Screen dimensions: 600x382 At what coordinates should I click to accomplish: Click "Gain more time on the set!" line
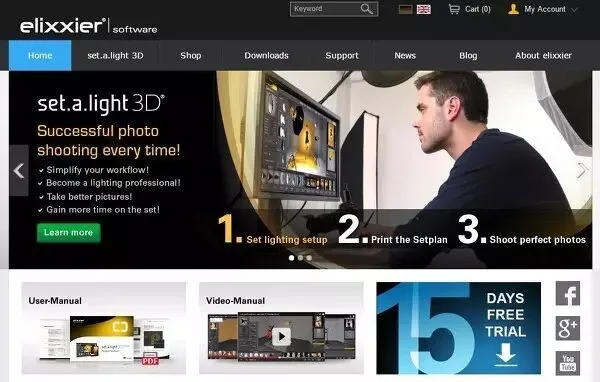coord(103,210)
